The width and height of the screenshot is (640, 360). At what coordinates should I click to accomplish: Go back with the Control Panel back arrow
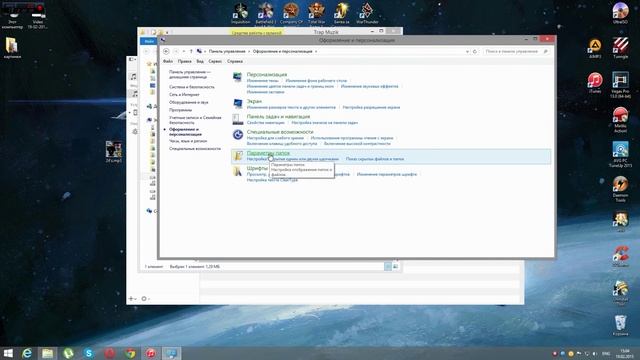point(166,51)
